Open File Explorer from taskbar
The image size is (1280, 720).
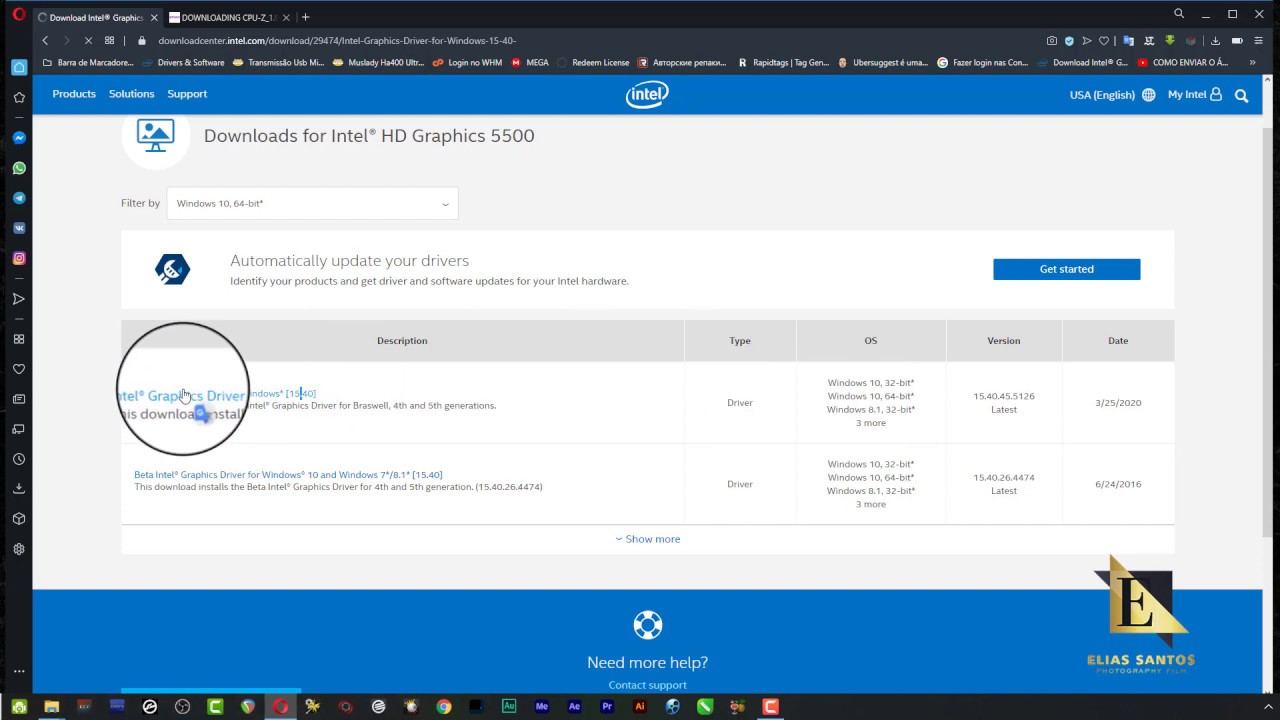pyautogui.click(x=51, y=706)
